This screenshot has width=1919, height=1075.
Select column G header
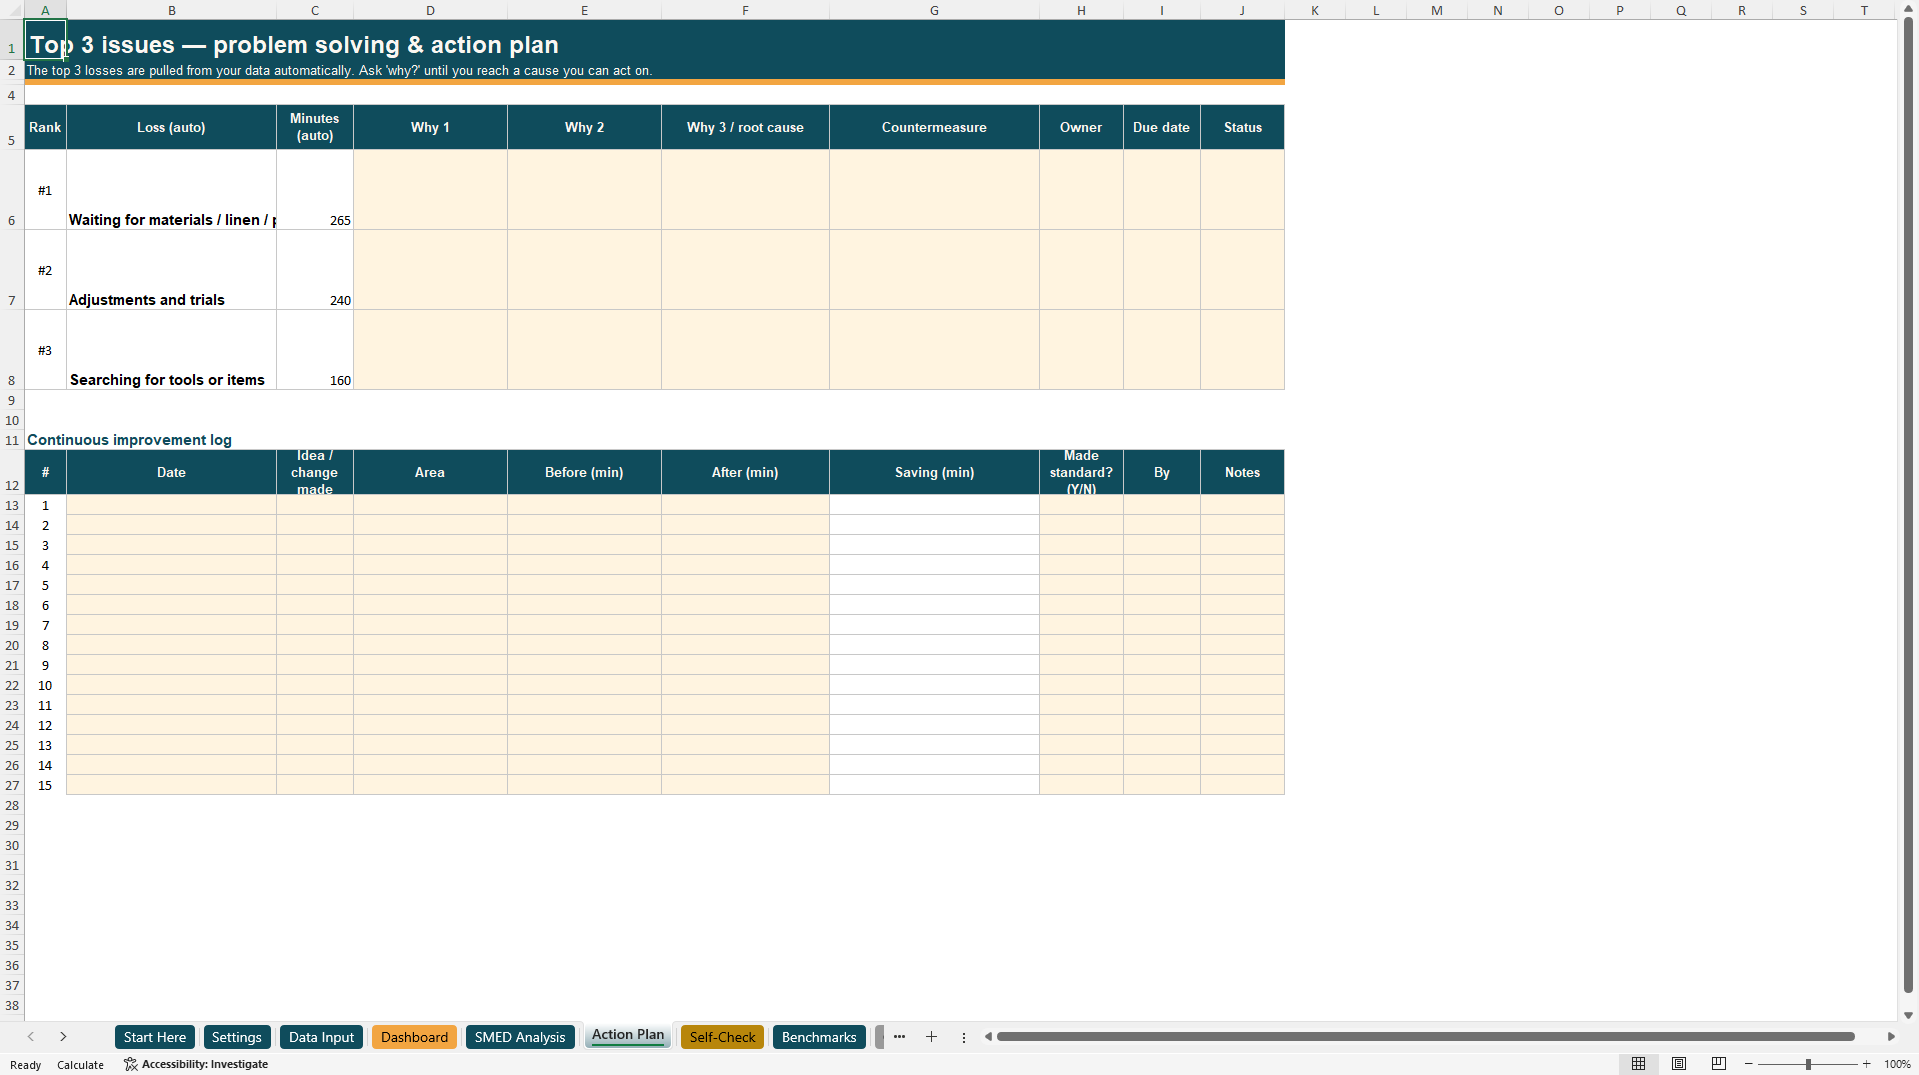coord(934,10)
